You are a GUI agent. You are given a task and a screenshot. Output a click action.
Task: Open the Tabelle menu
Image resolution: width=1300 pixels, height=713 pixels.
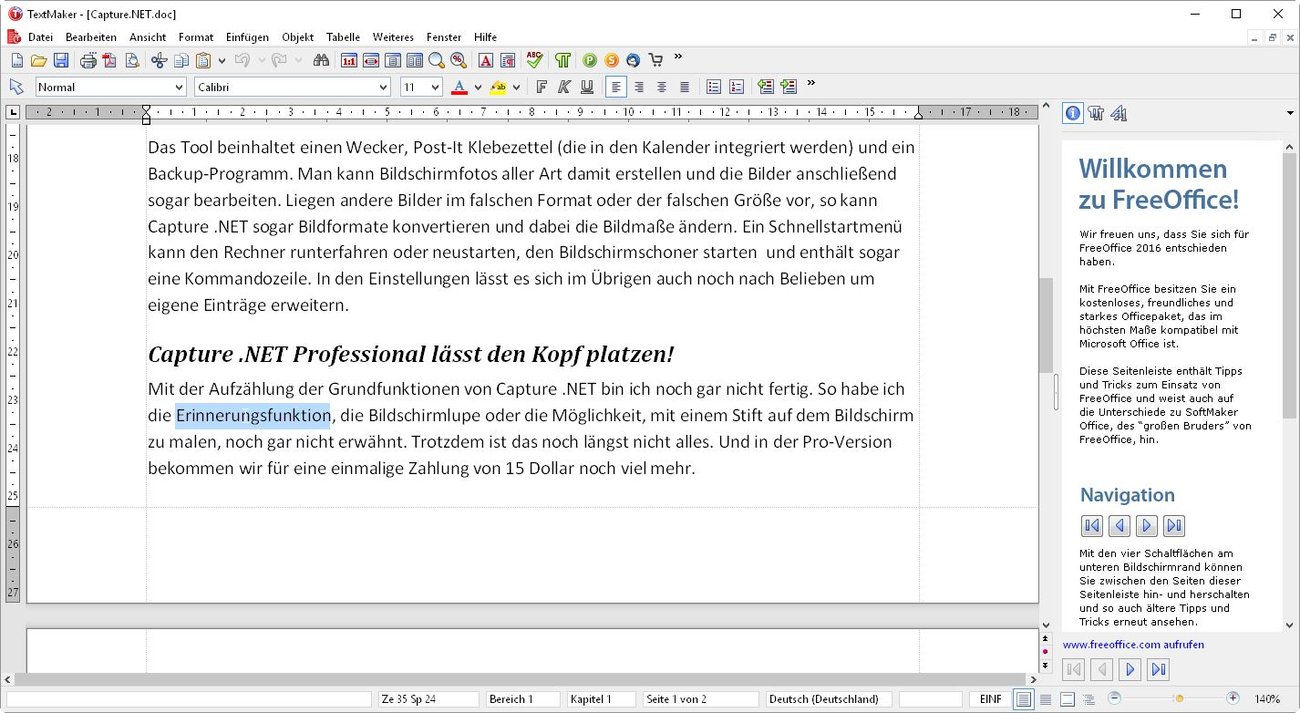[x=342, y=37]
